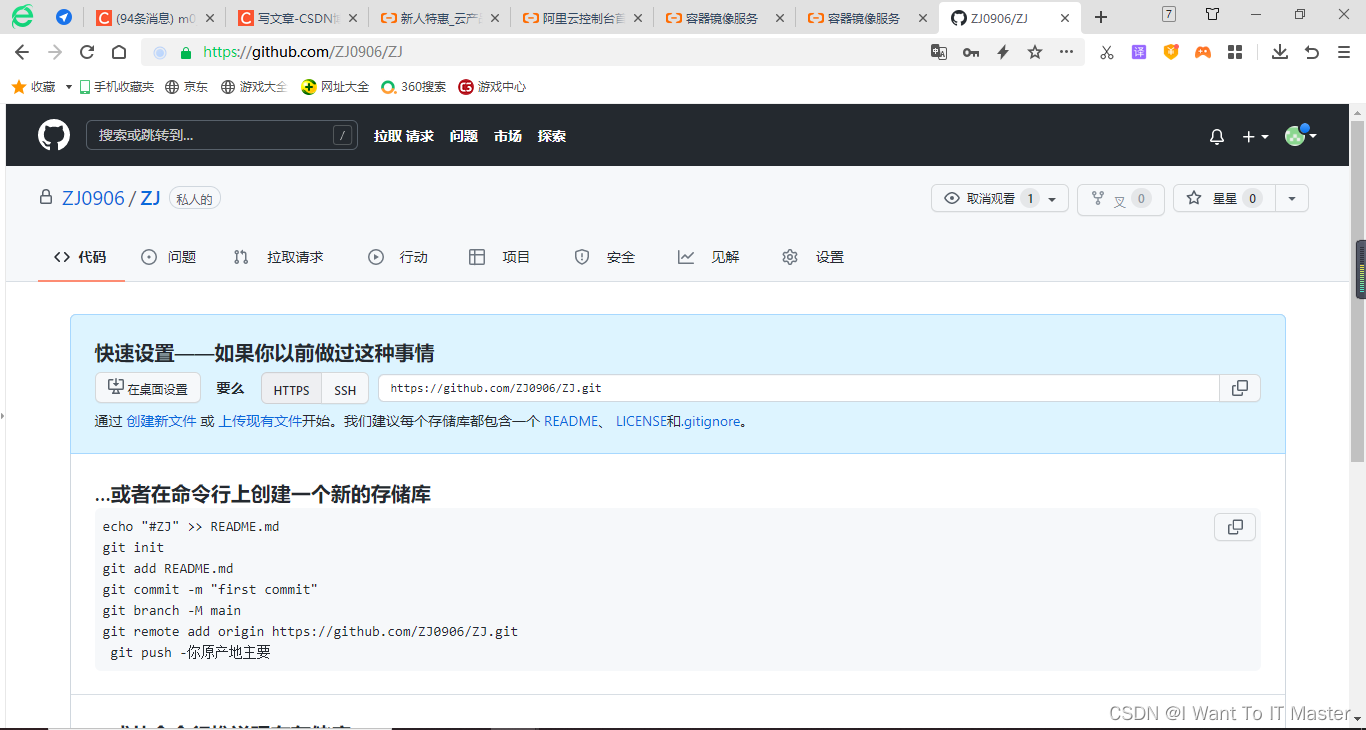The image size is (1366, 730).
Task: Open the 360搜索 bookmark
Action: pos(414,87)
